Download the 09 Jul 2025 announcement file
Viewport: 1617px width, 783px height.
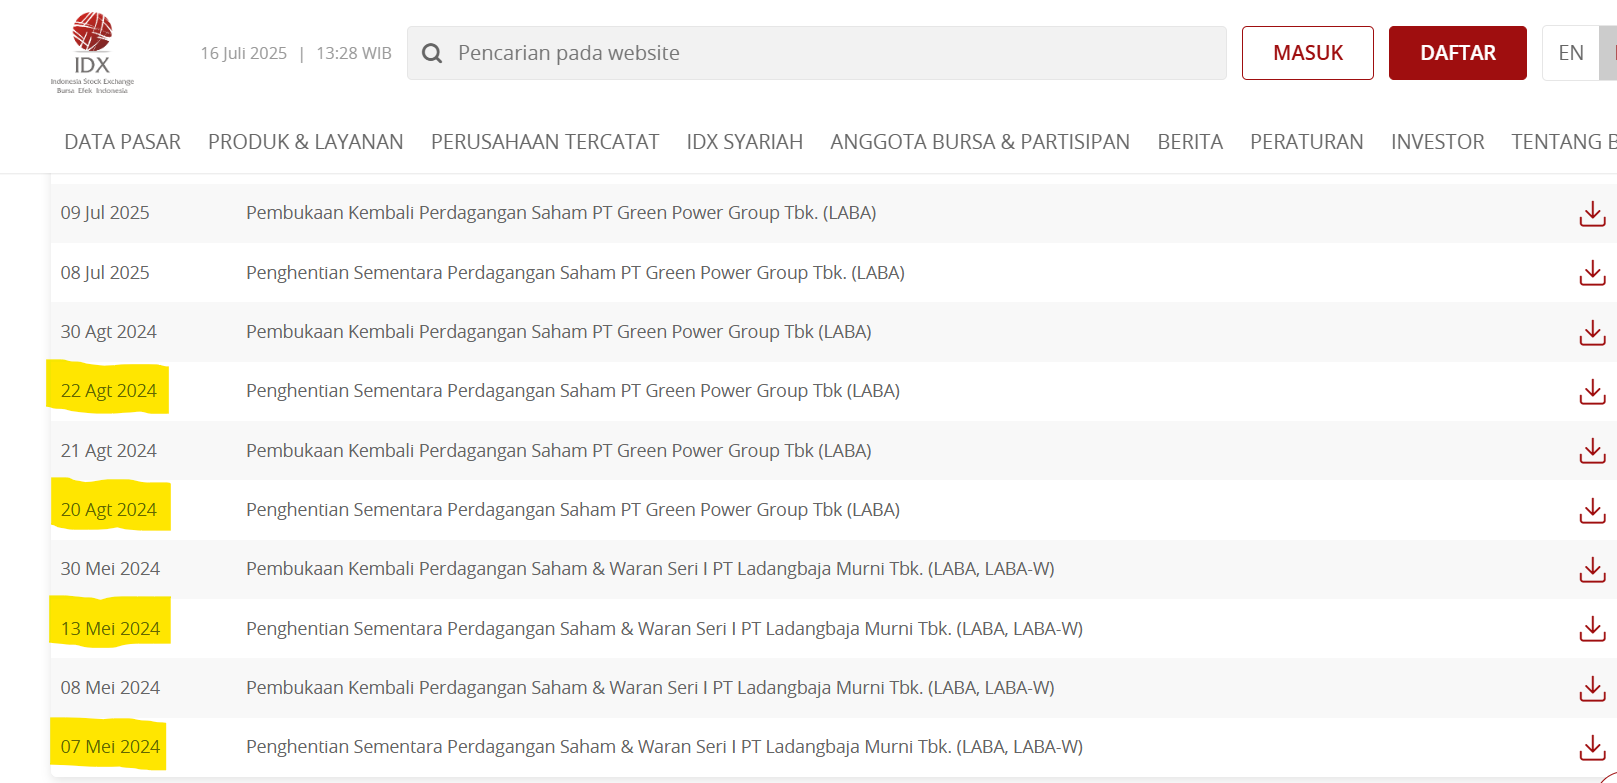[x=1592, y=213]
